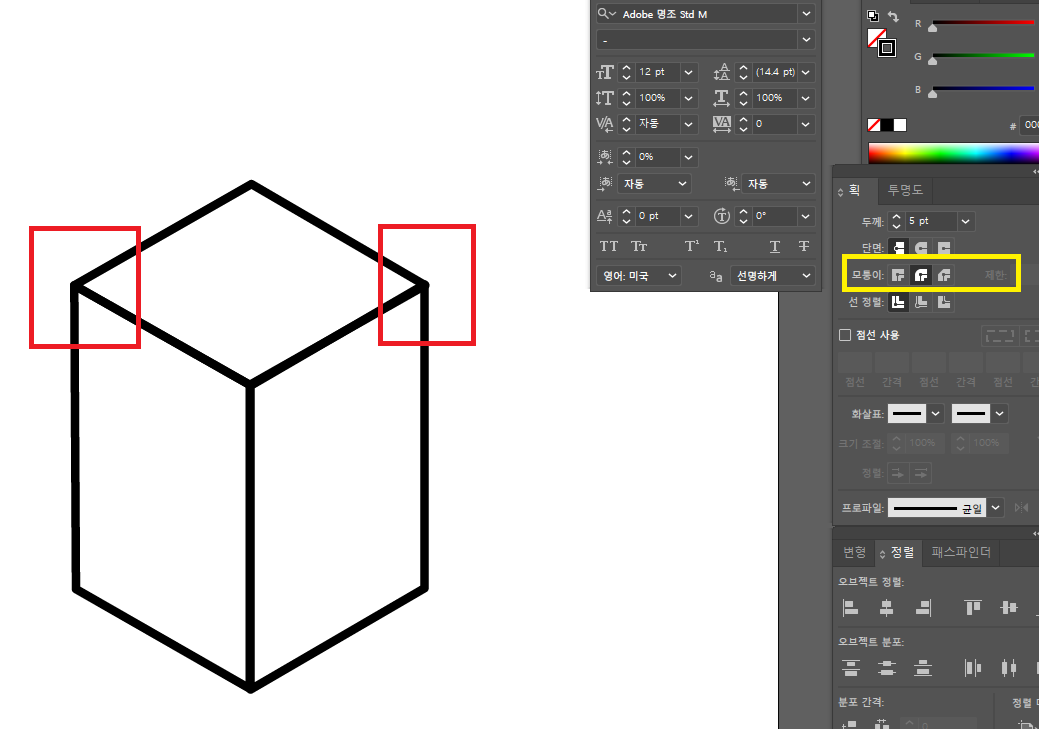The width and height of the screenshot is (1039, 729).
Task: Select the bevel join icon in the Stroke panel
Action: [944, 274]
